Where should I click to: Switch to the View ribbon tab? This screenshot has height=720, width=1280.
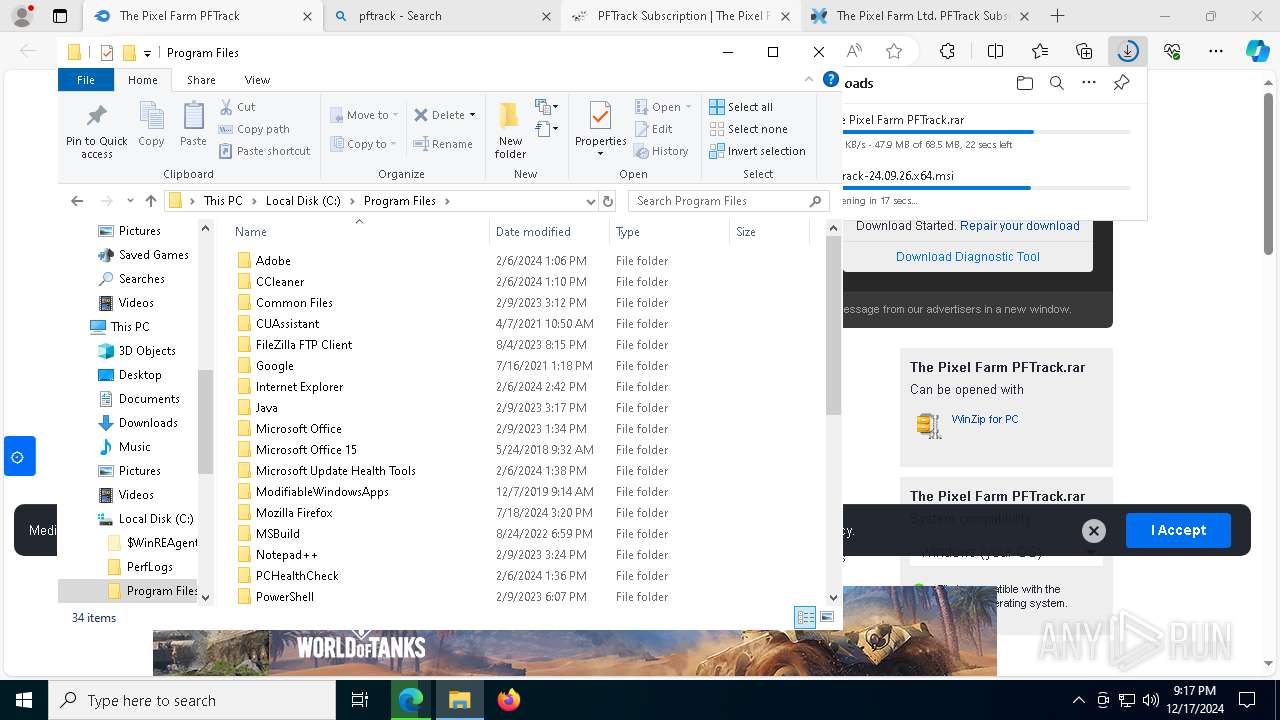coord(257,80)
